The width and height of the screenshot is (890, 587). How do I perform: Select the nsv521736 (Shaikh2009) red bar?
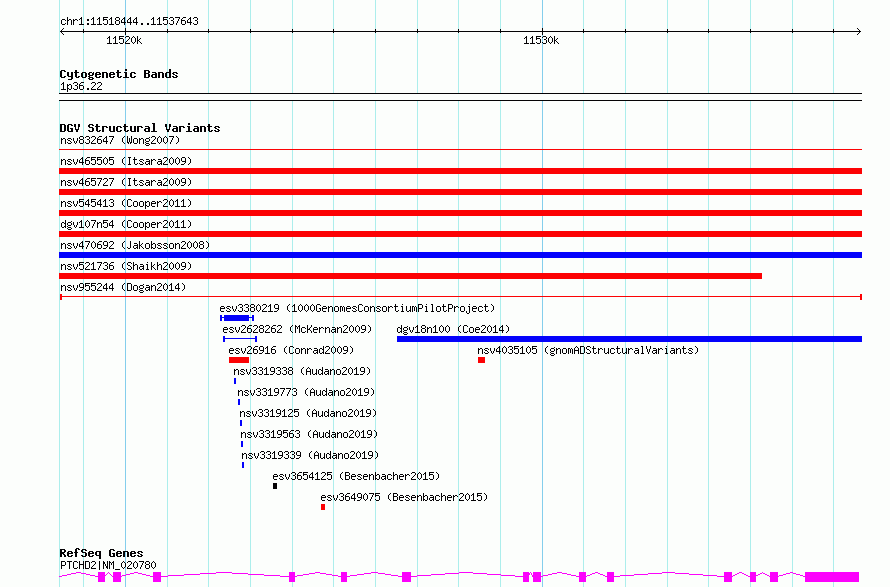pos(410,276)
